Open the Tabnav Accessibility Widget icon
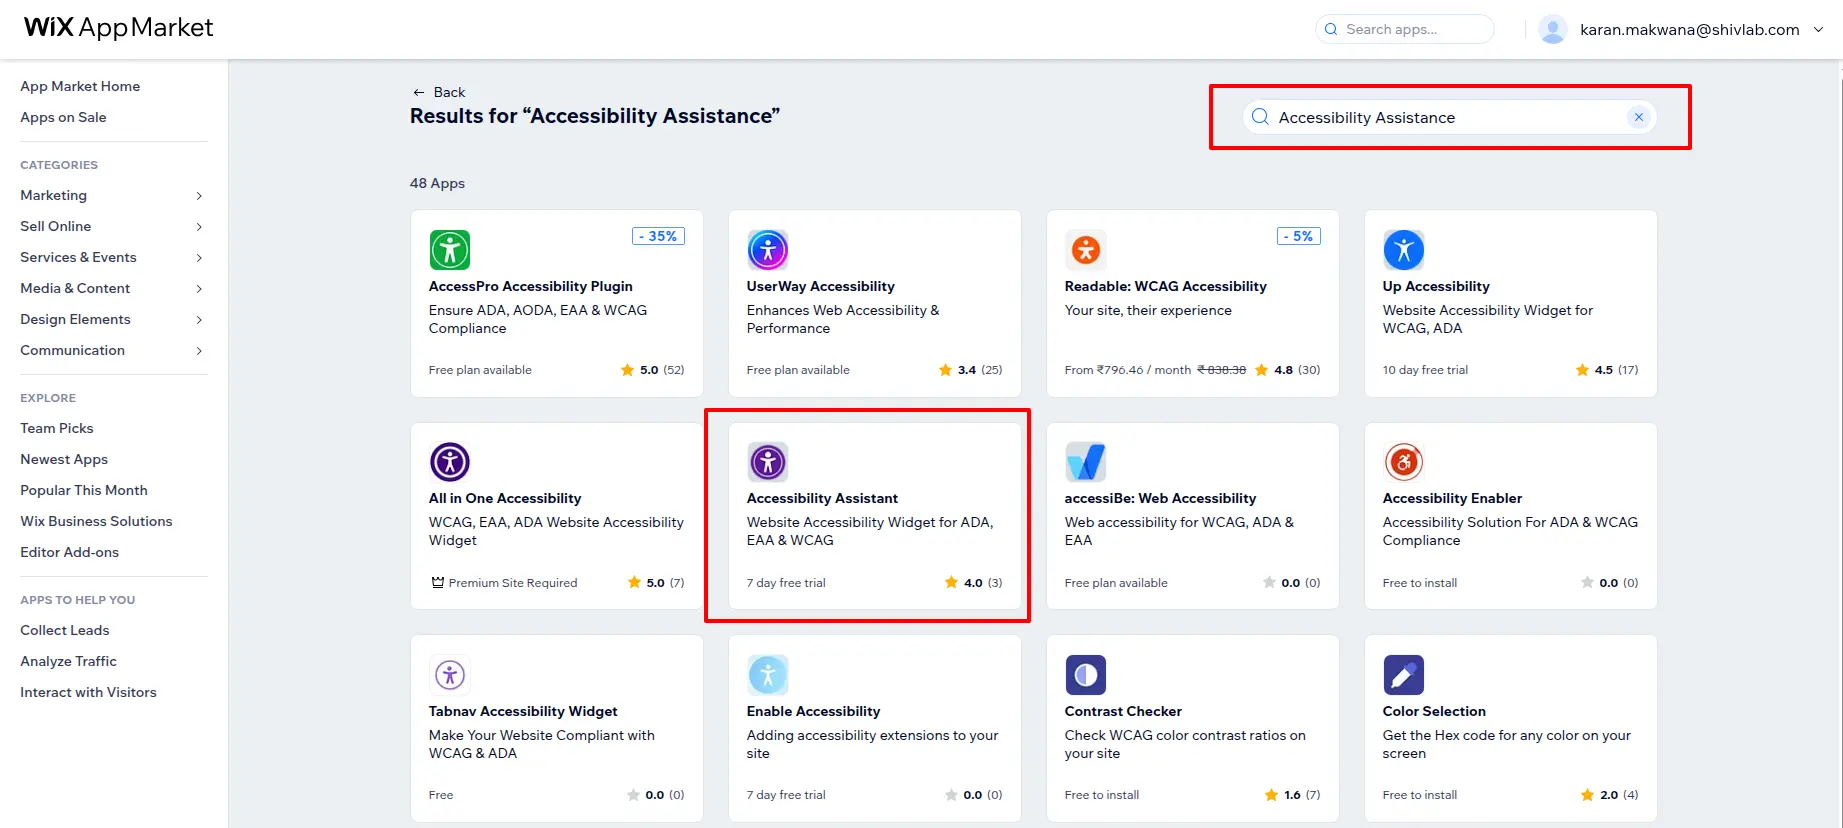Viewport: 1843px width, 828px height. pyautogui.click(x=449, y=675)
